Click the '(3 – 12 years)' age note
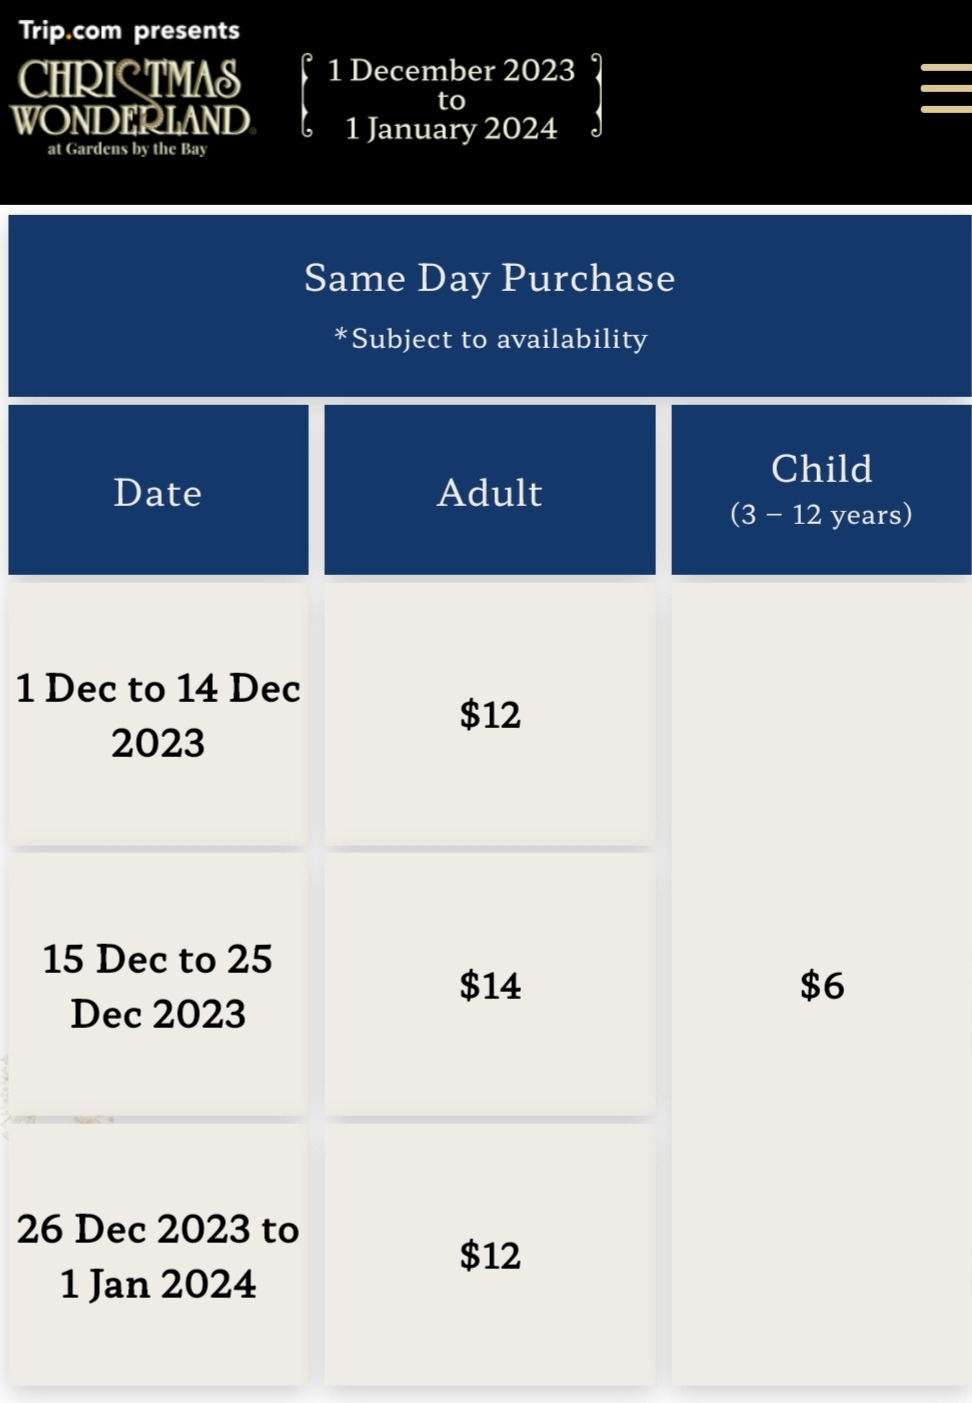The height and width of the screenshot is (1403, 972). [821, 515]
